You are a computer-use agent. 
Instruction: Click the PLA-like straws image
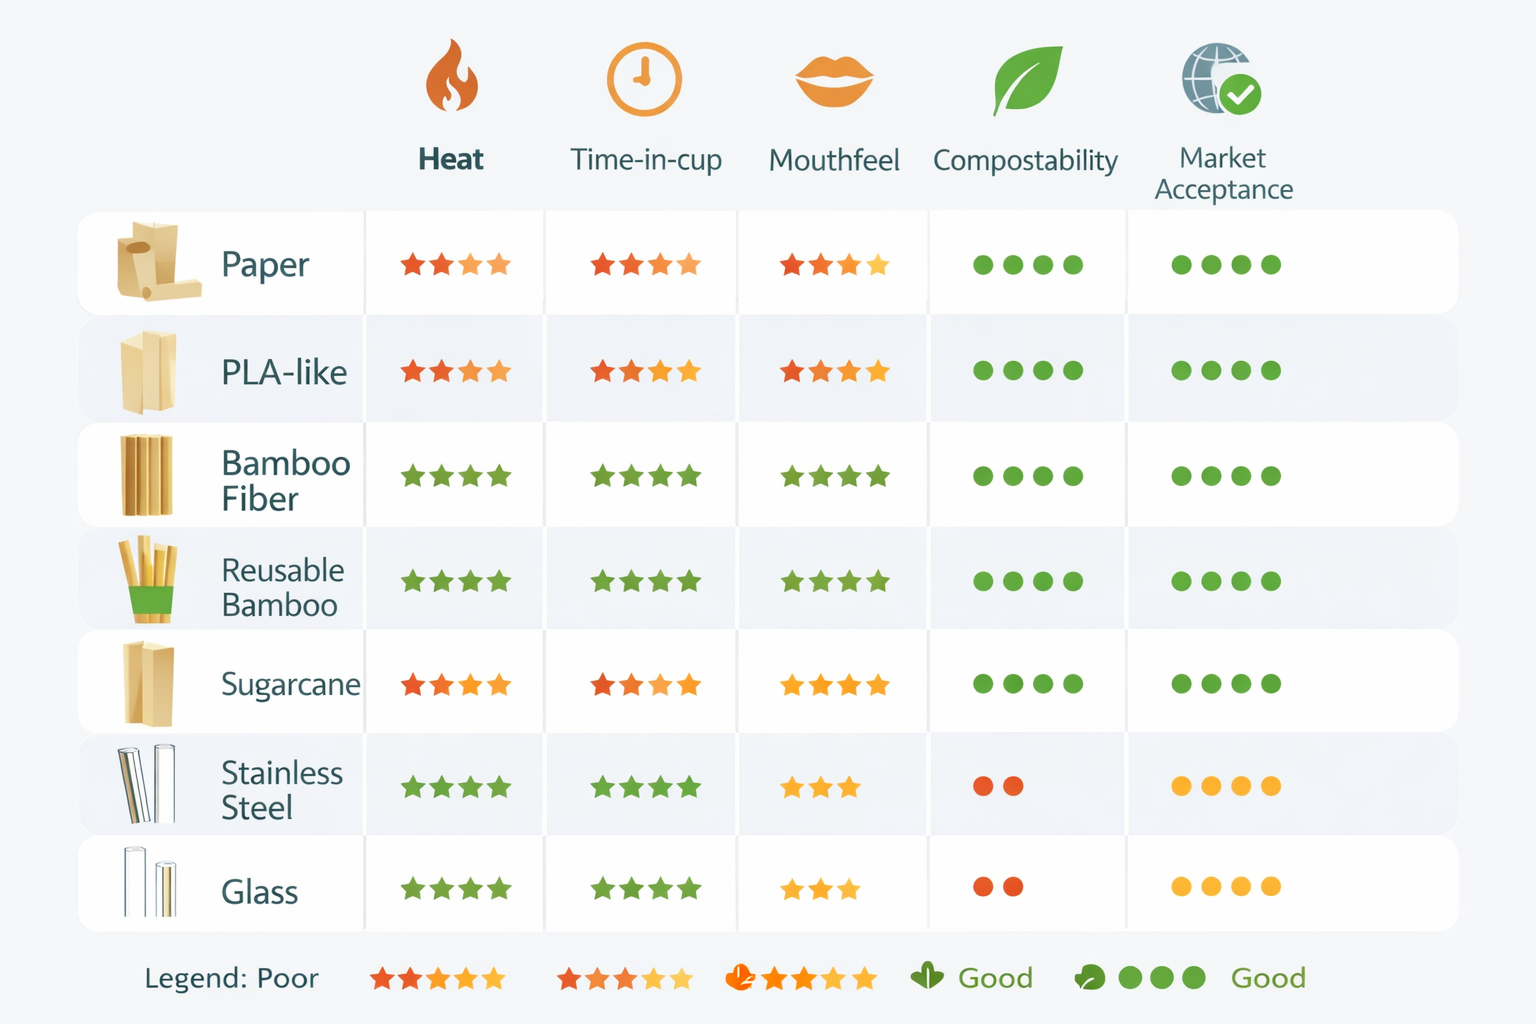[x=148, y=372]
